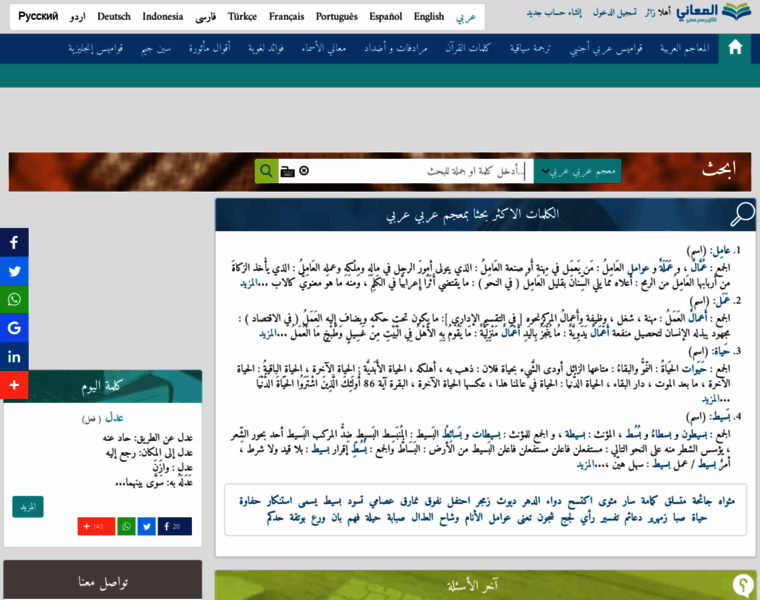Open the word بسيط entry link
This screenshot has height=600, width=760.
pos(721,416)
